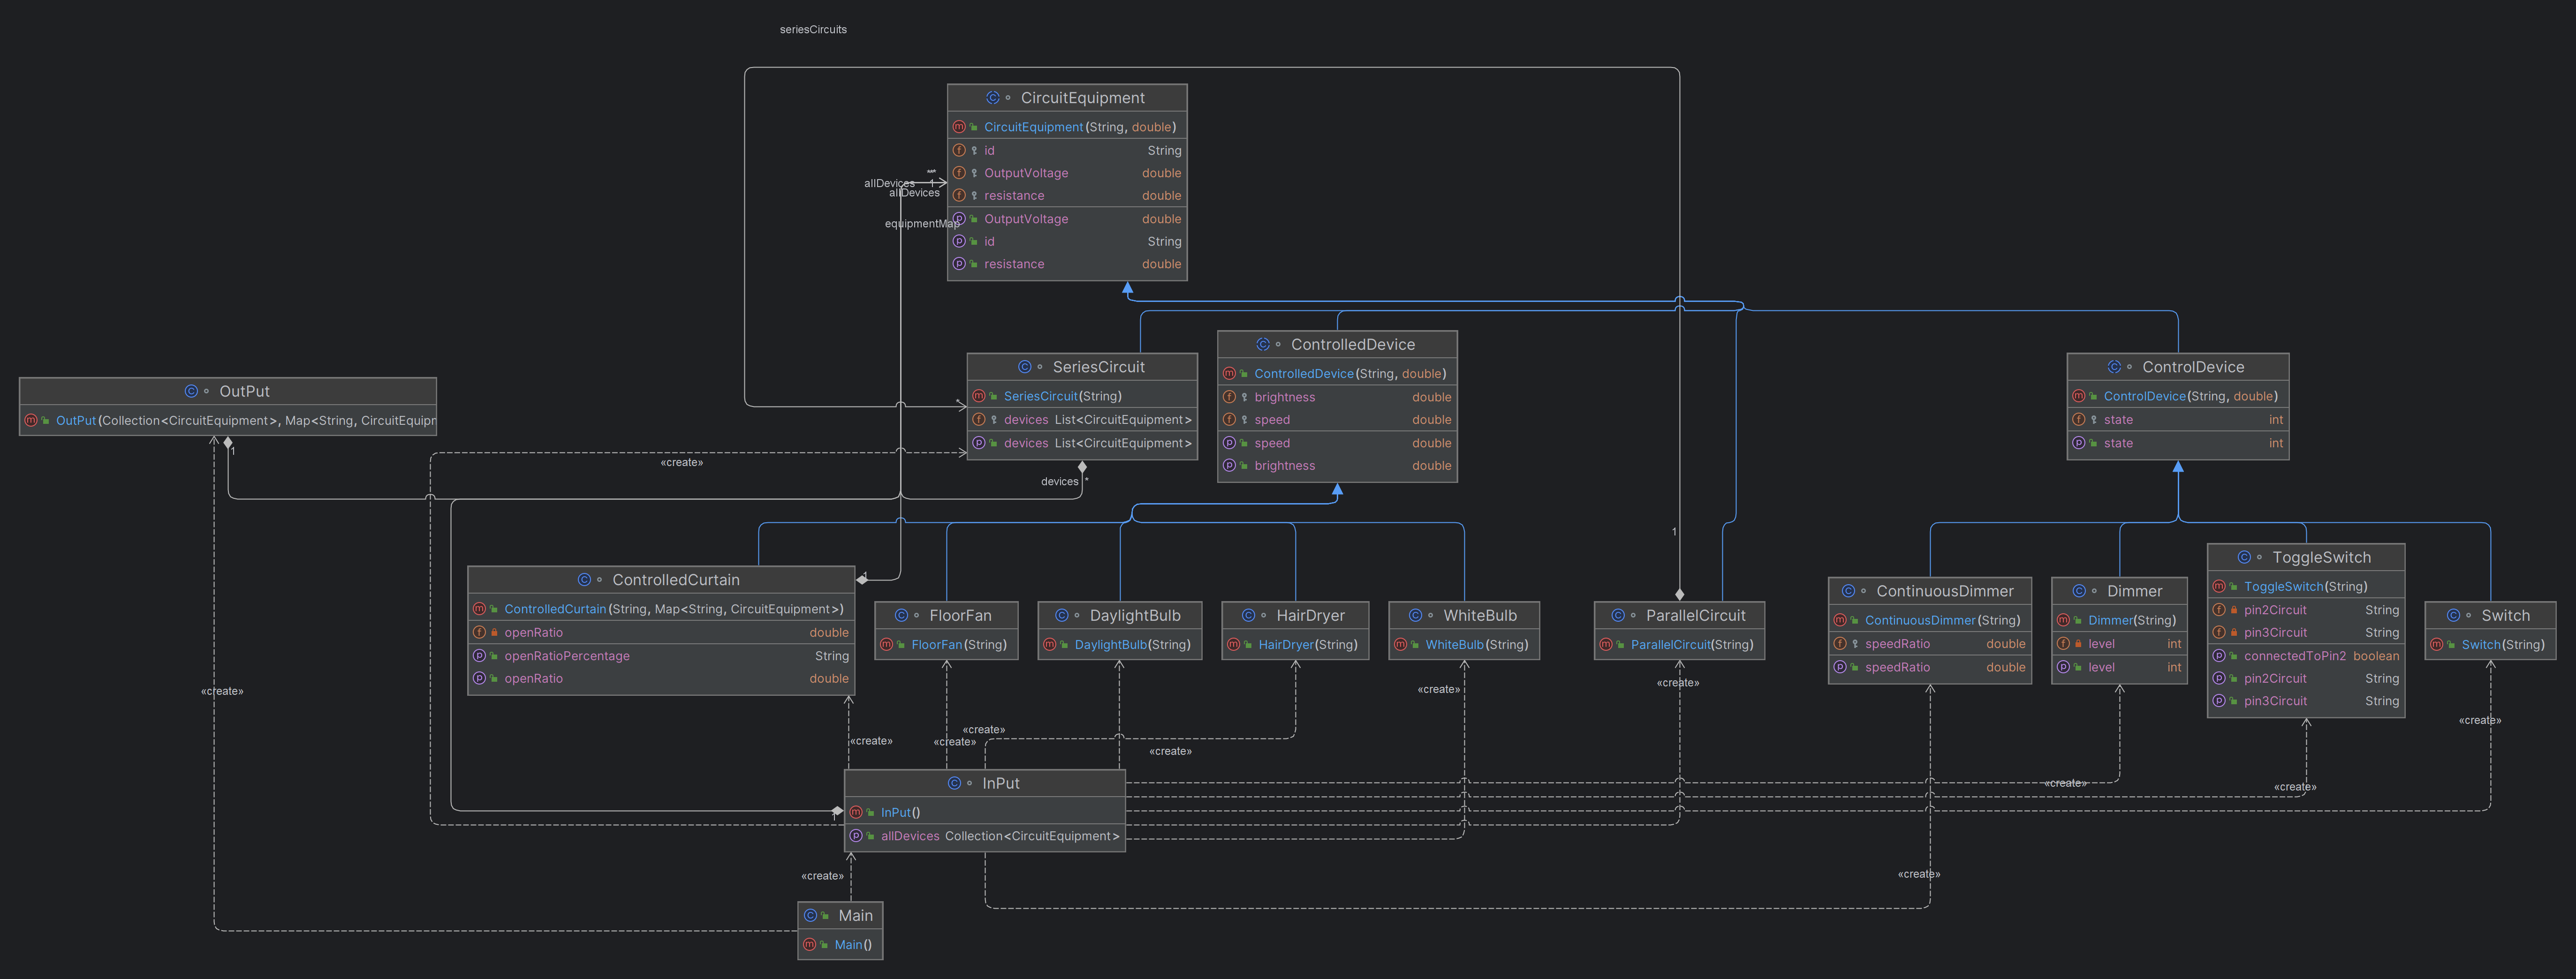Click the constructor method icon for InPut()
Image resolution: width=2576 pixels, height=979 pixels.
coord(856,812)
